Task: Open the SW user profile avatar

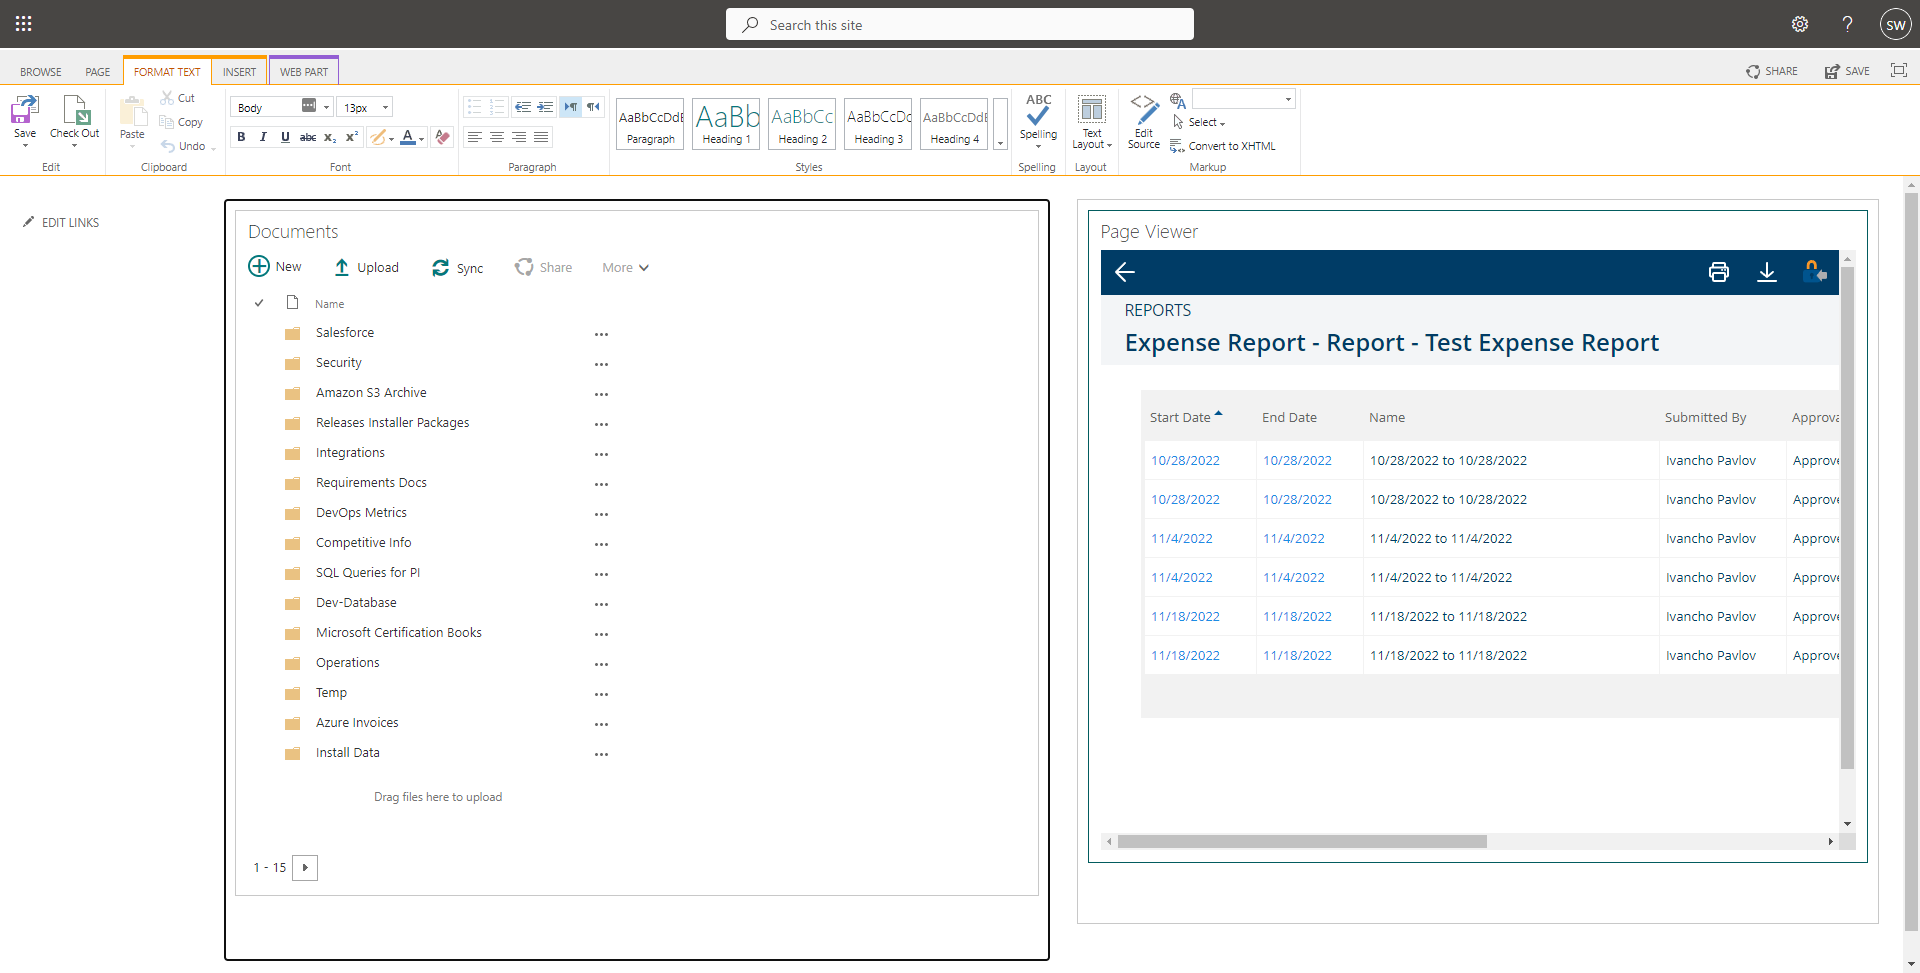Action: pos(1895,25)
